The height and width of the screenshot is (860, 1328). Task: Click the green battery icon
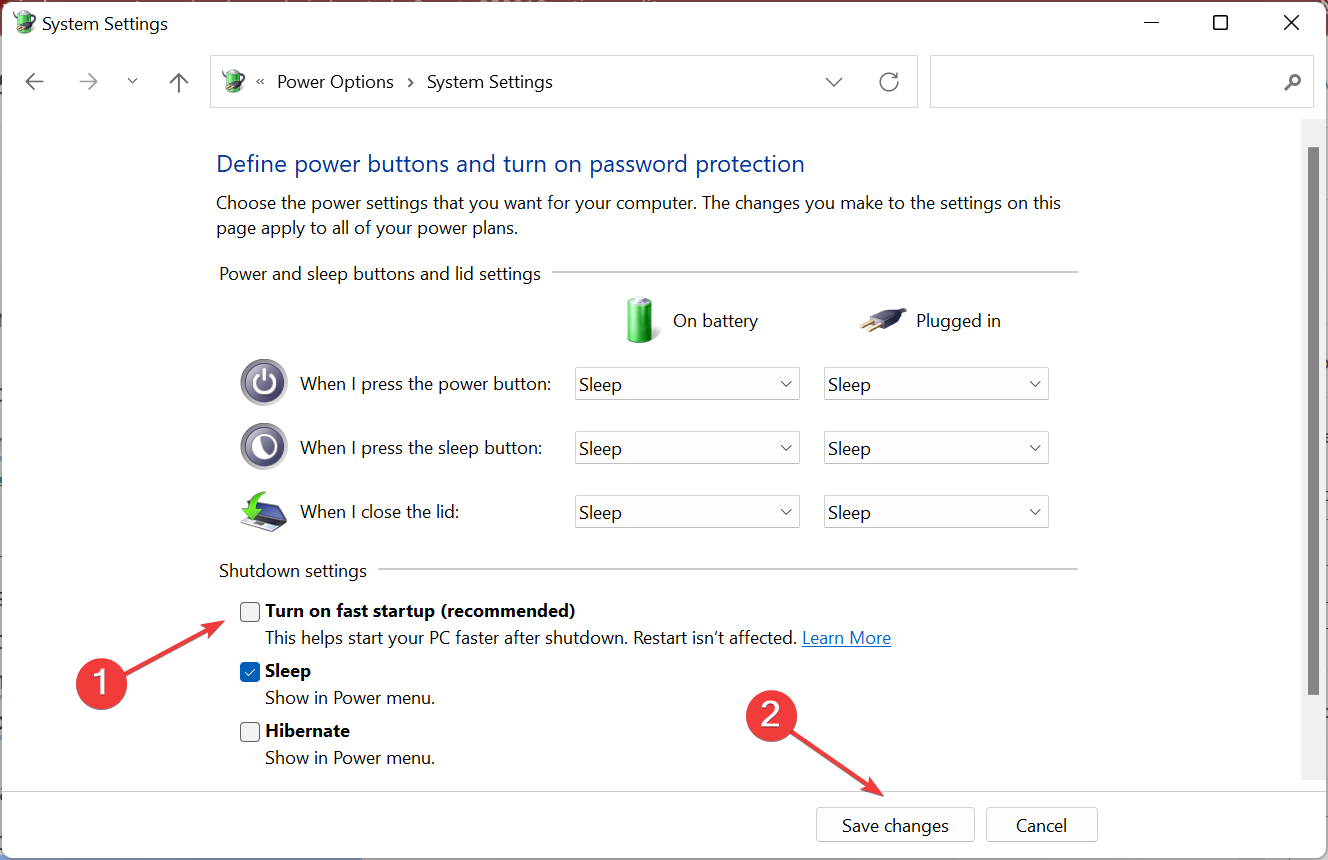[640, 319]
